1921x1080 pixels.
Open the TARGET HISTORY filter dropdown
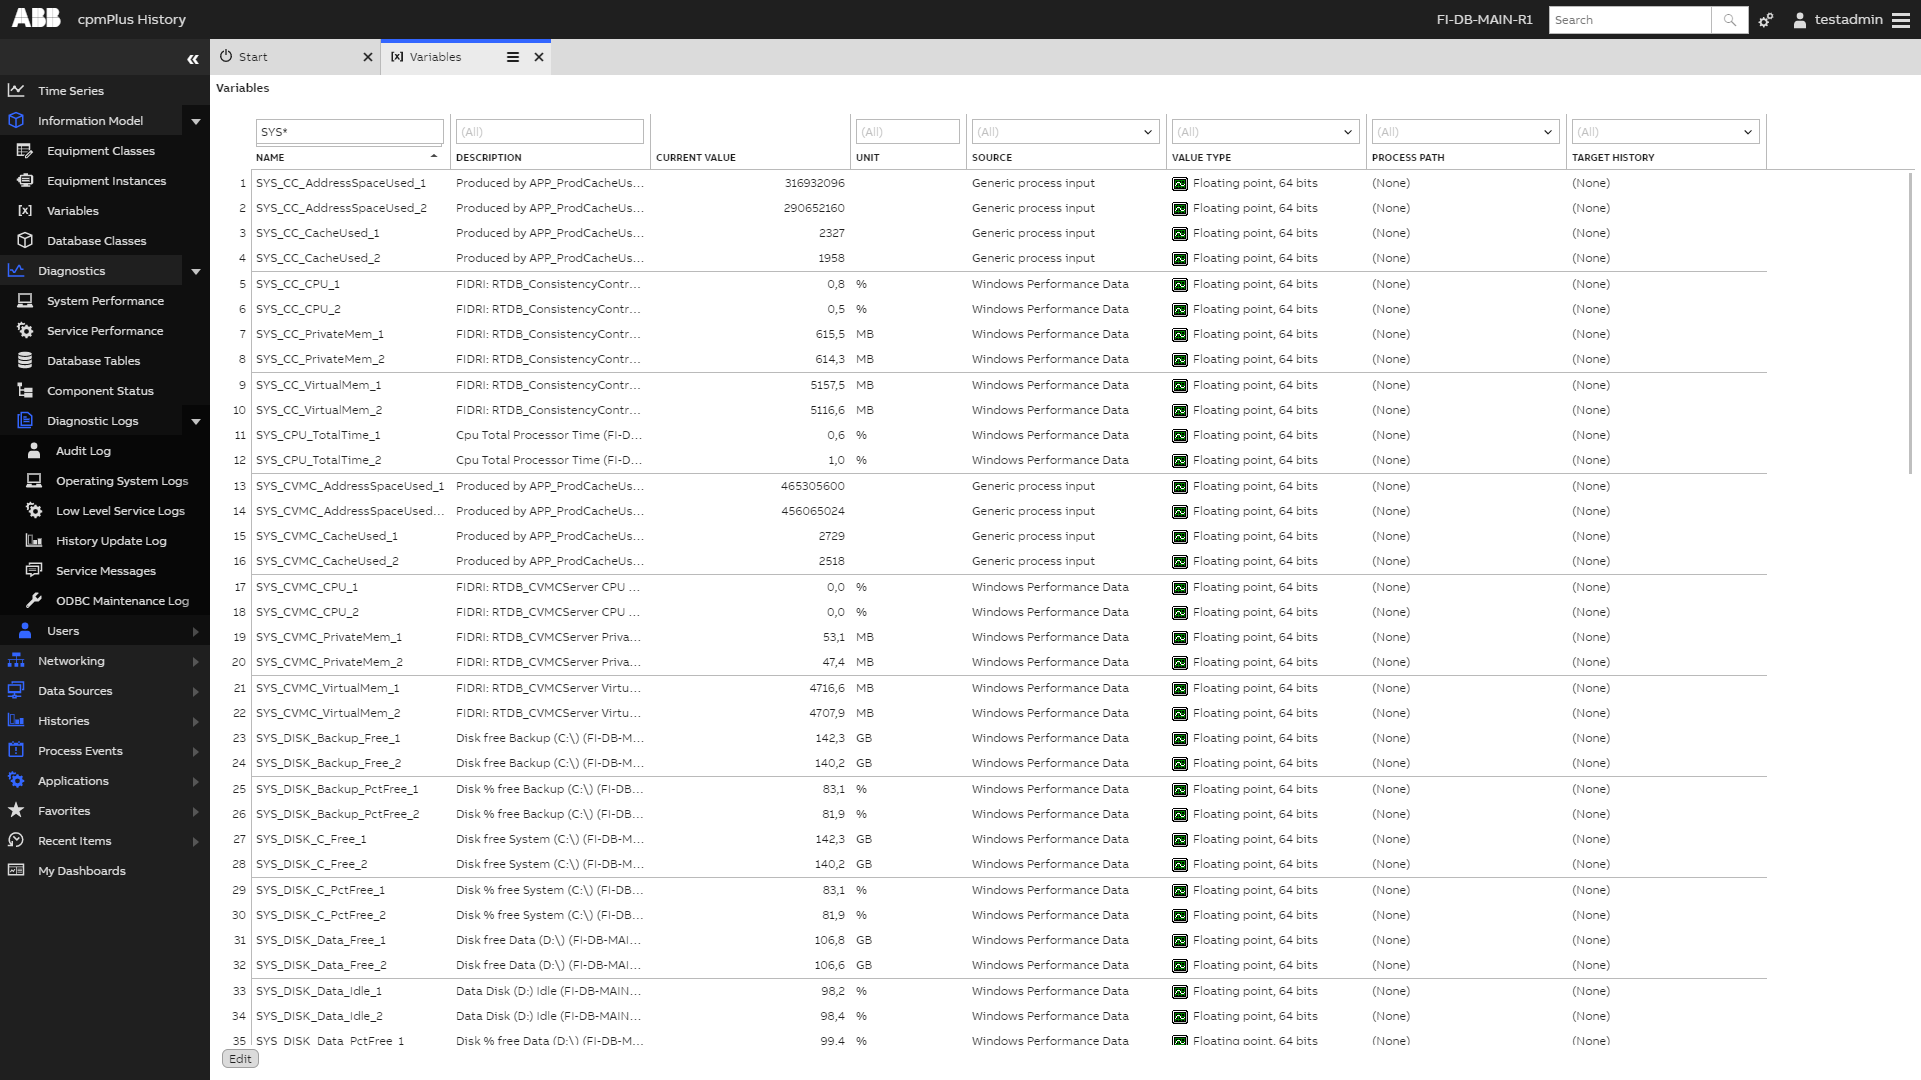point(1747,132)
